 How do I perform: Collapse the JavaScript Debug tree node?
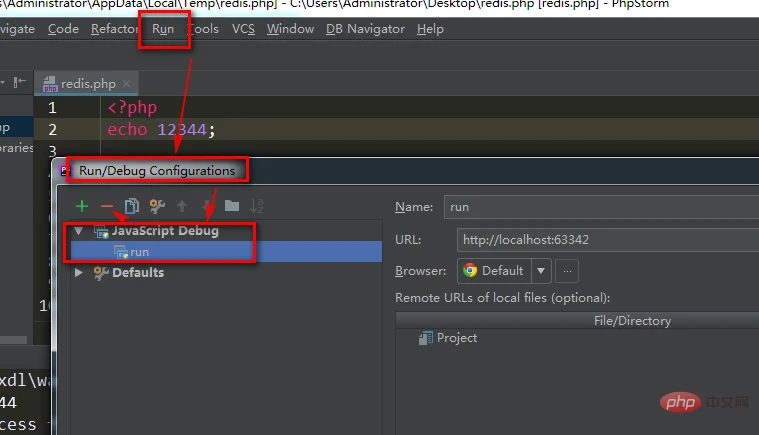[79, 232]
